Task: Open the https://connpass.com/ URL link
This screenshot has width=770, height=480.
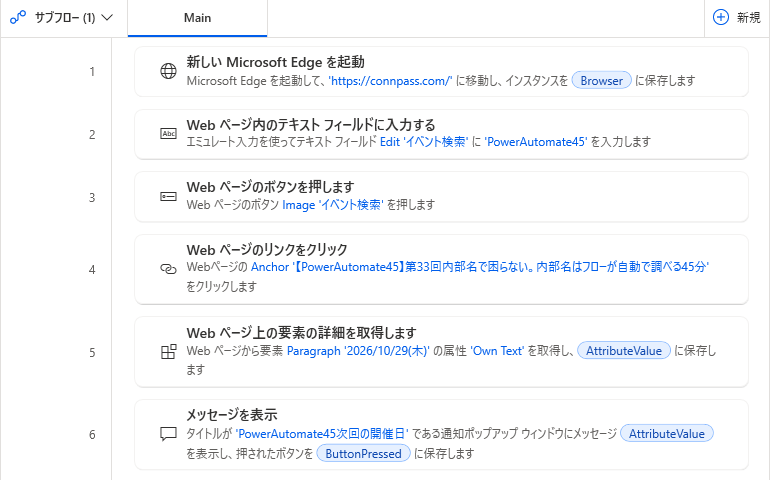Action: point(390,81)
